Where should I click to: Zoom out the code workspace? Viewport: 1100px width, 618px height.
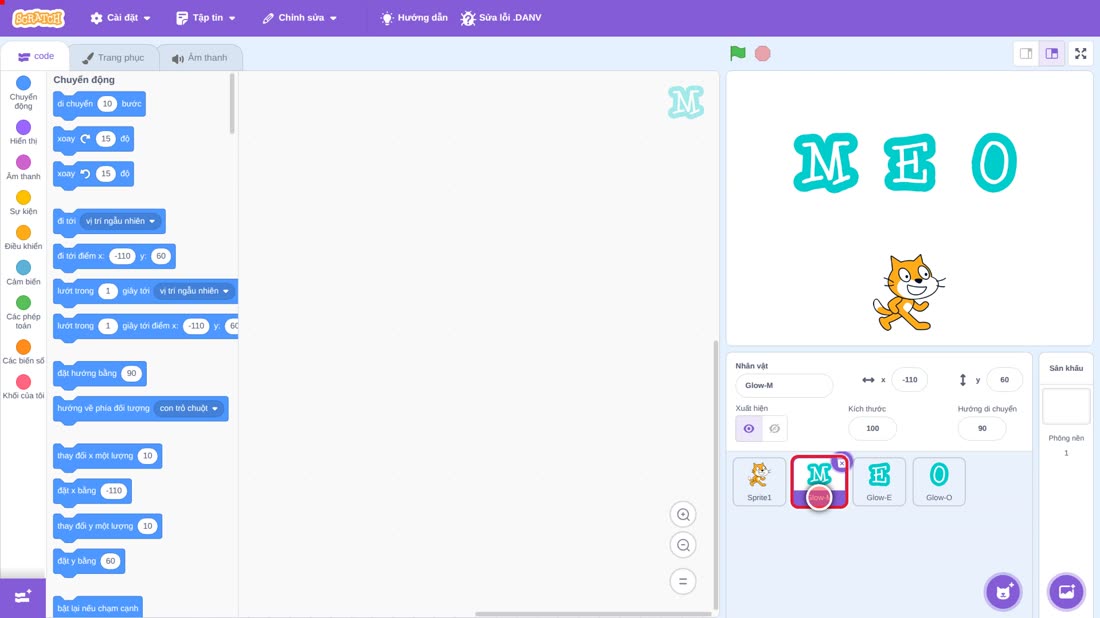(x=683, y=545)
